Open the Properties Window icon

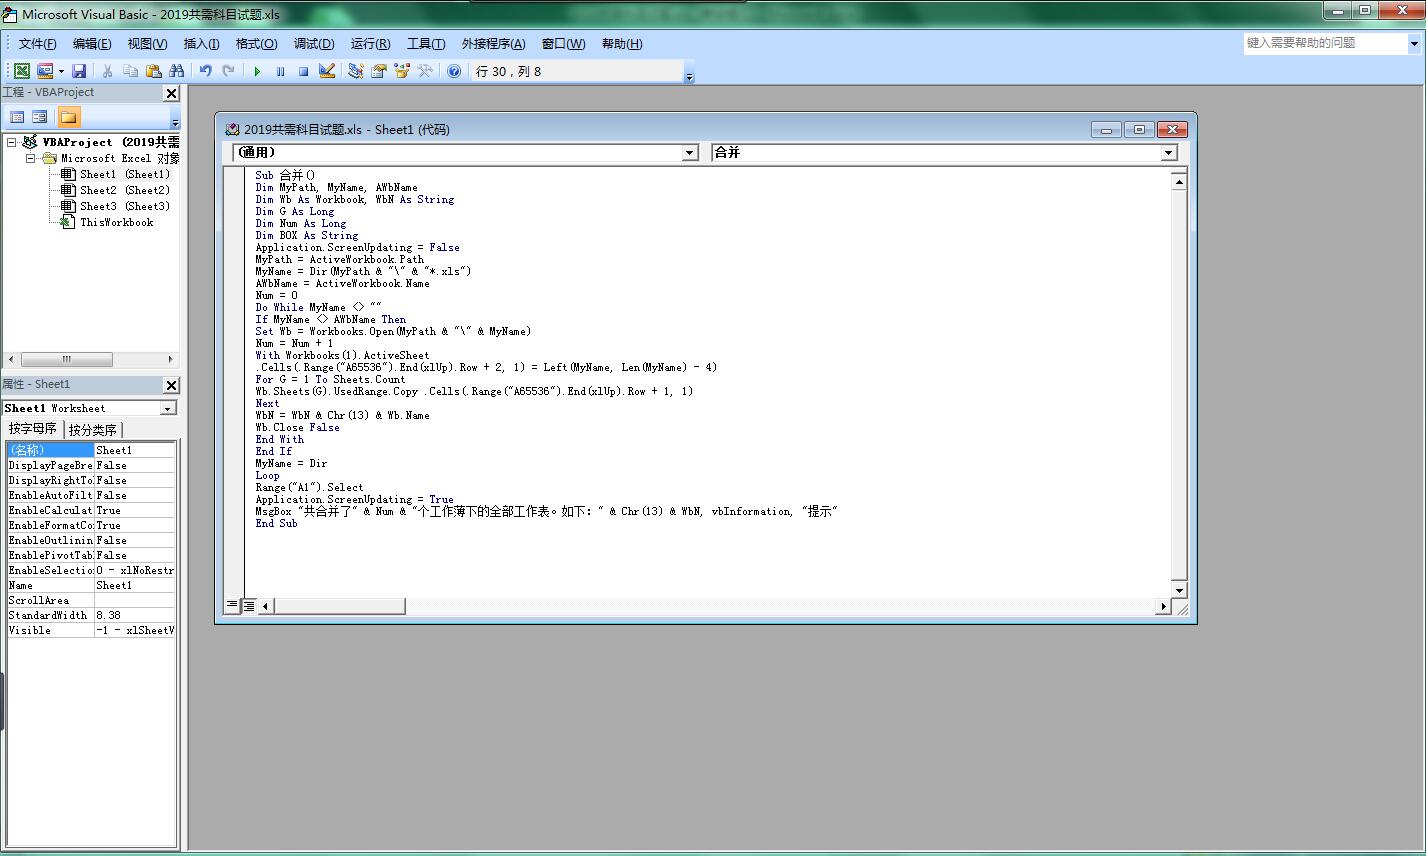click(379, 71)
